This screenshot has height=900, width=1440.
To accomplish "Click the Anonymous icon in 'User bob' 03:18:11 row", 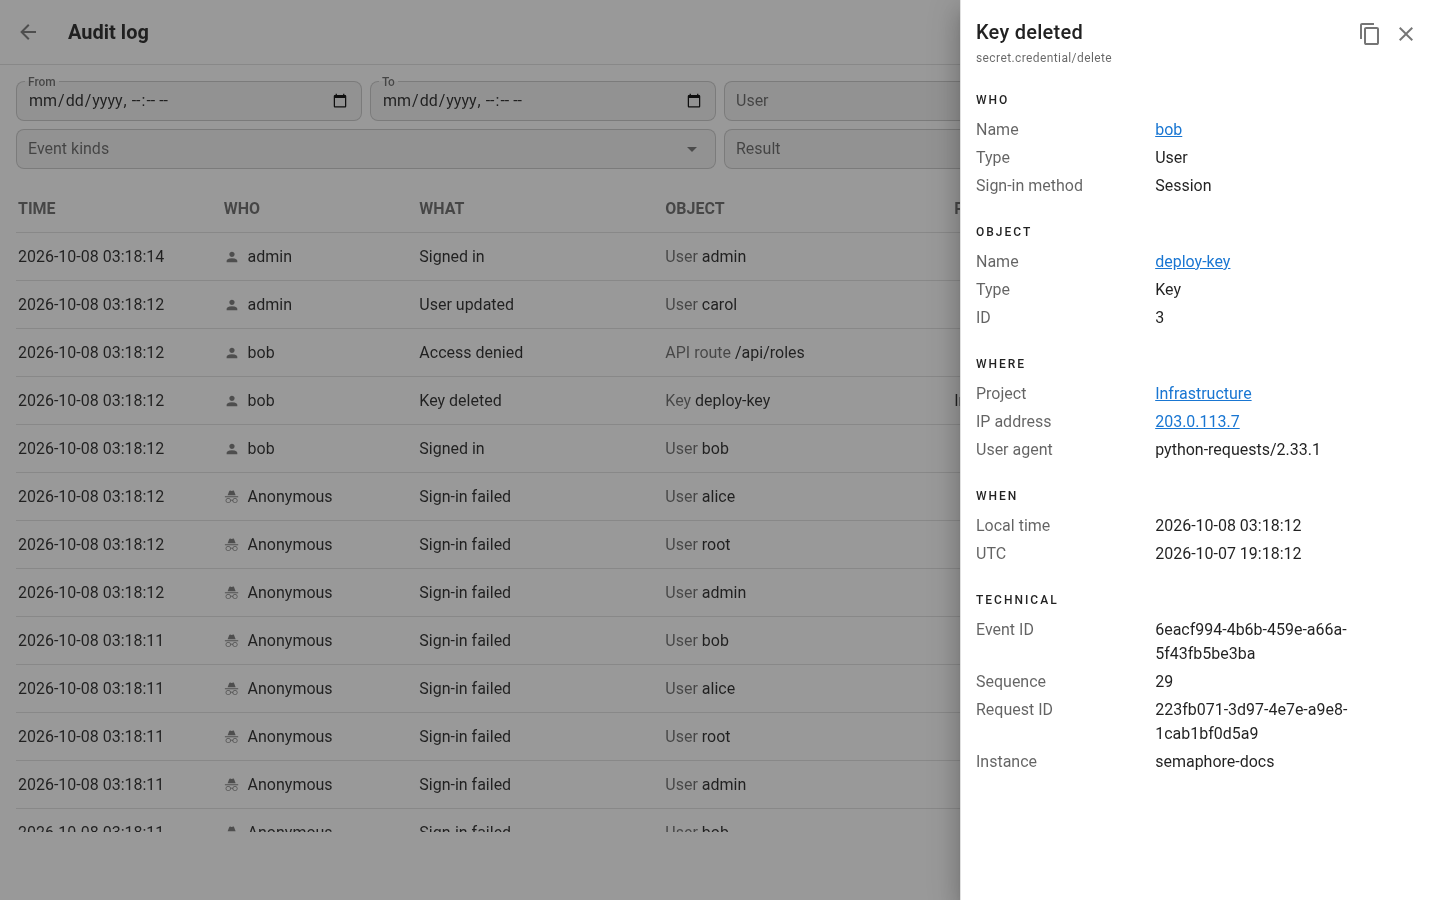I will point(232,641).
